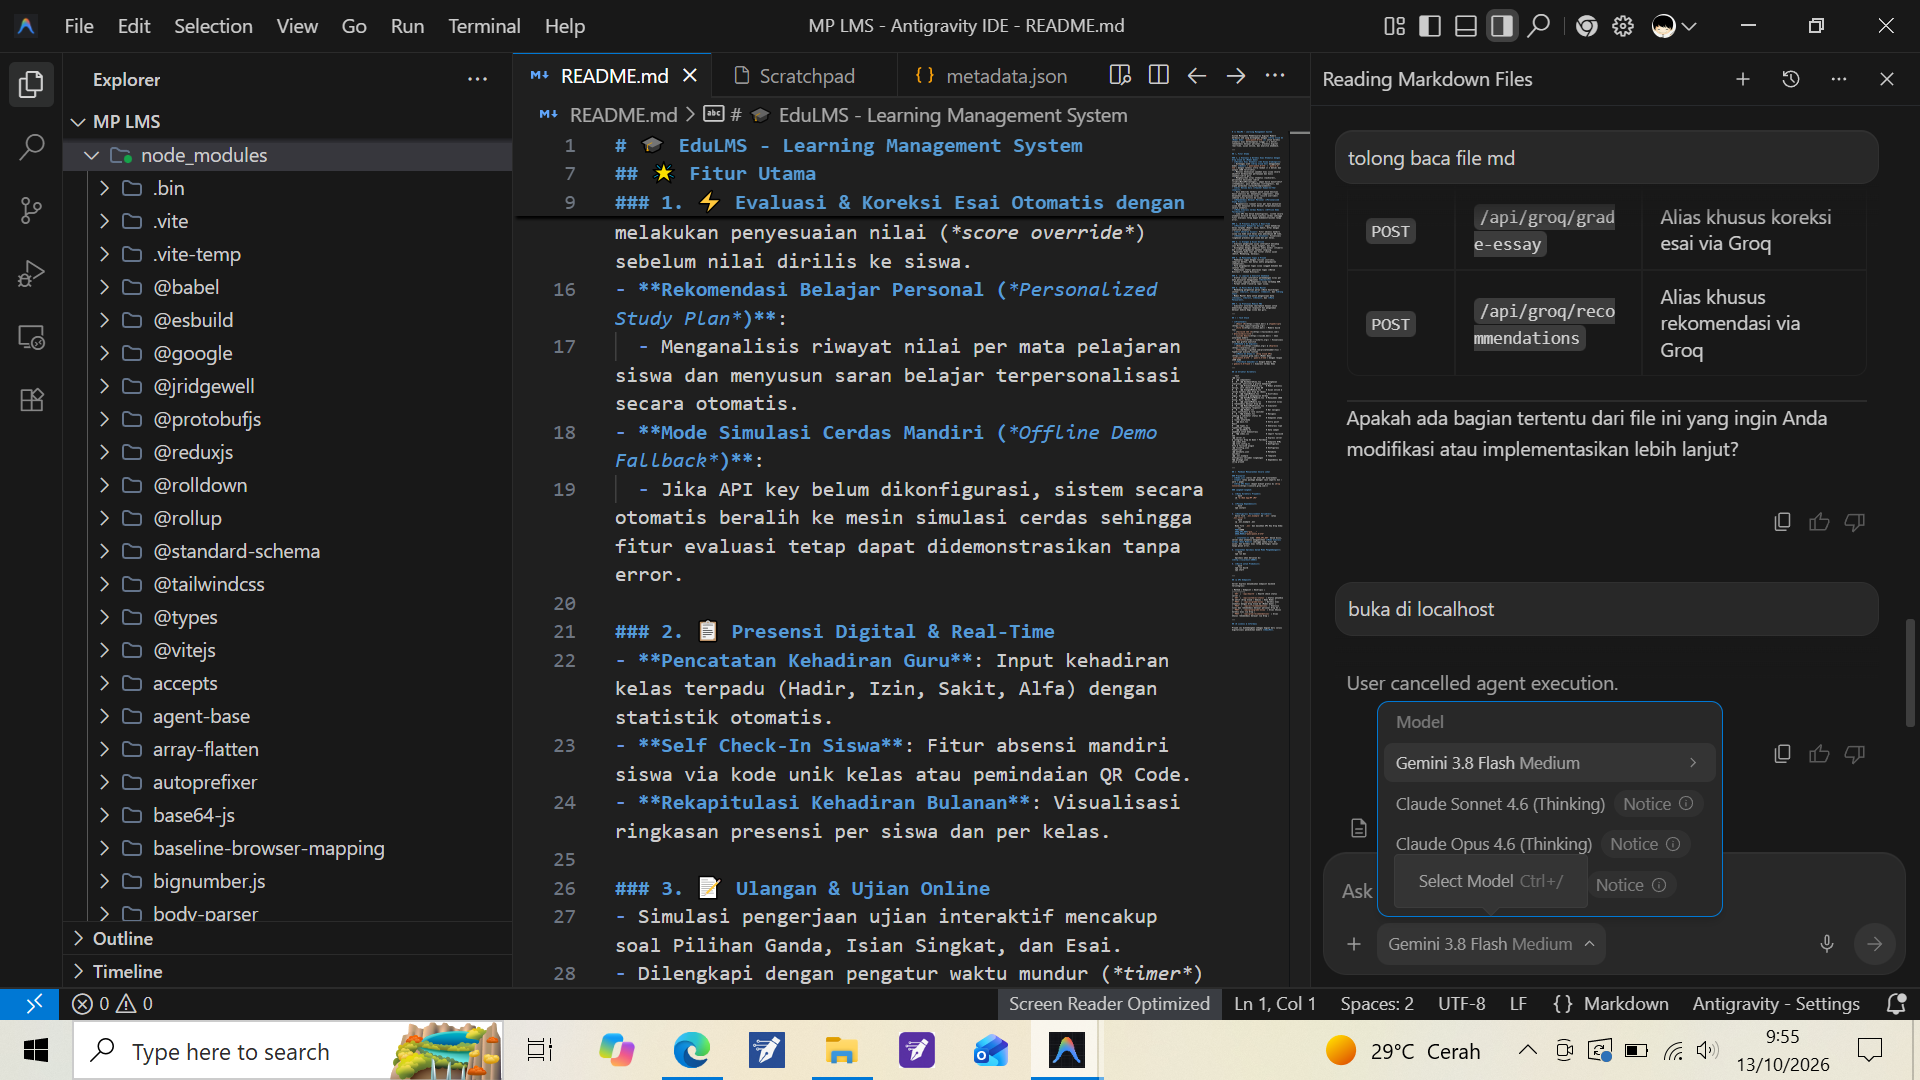Open the Search view in activity bar
The width and height of the screenshot is (1920, 1080).
click(31, 148)
